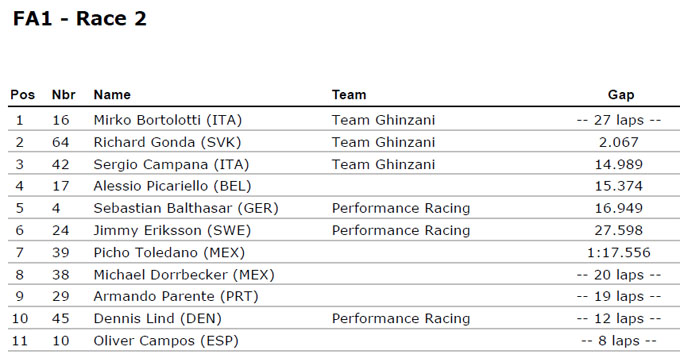Viewport: 680px width, 362px height.
Task: Select driver Richard Gonda (SVK)
Action: tap(167, 142)
